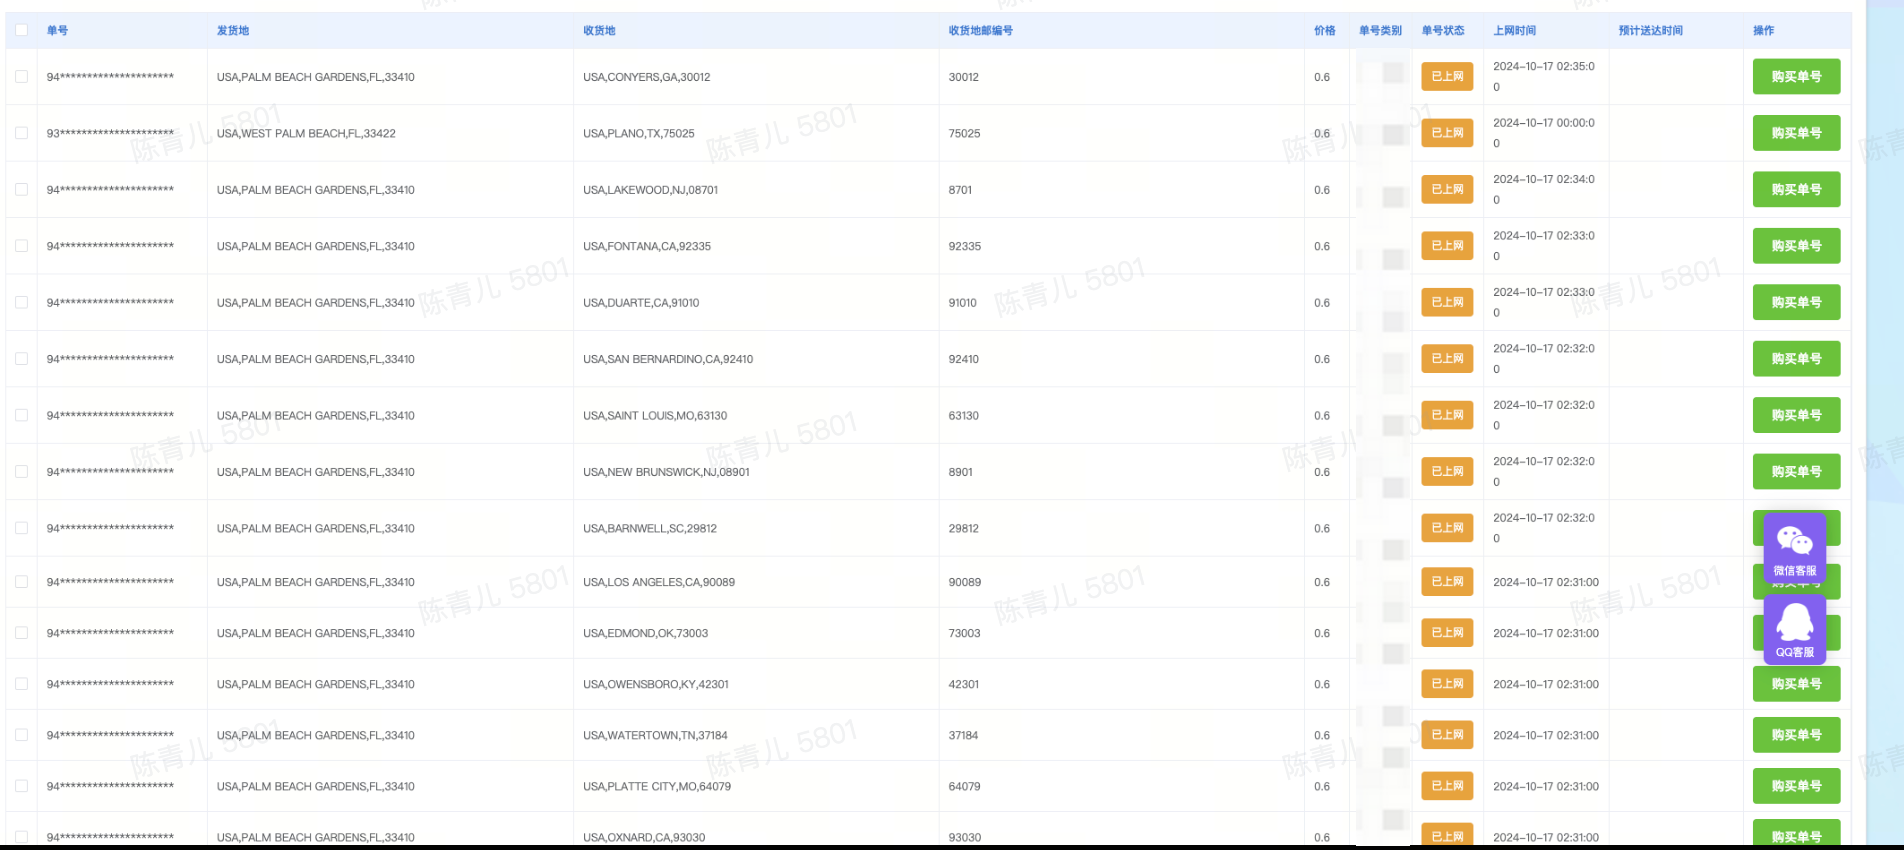Open the QQ customer service widget
Image resolution: width=1904 pixels, height=850 pixels.
pos(1794,629)
